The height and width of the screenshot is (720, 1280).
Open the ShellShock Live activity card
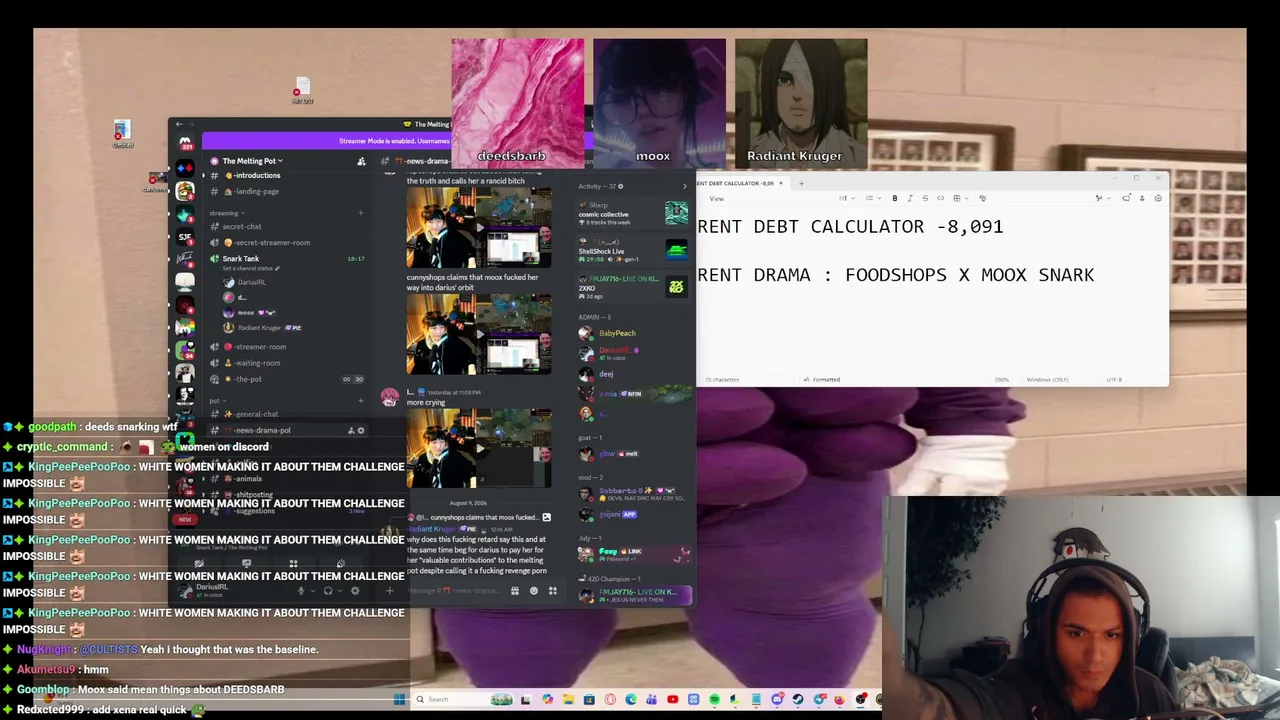click(x=633, y=250)
